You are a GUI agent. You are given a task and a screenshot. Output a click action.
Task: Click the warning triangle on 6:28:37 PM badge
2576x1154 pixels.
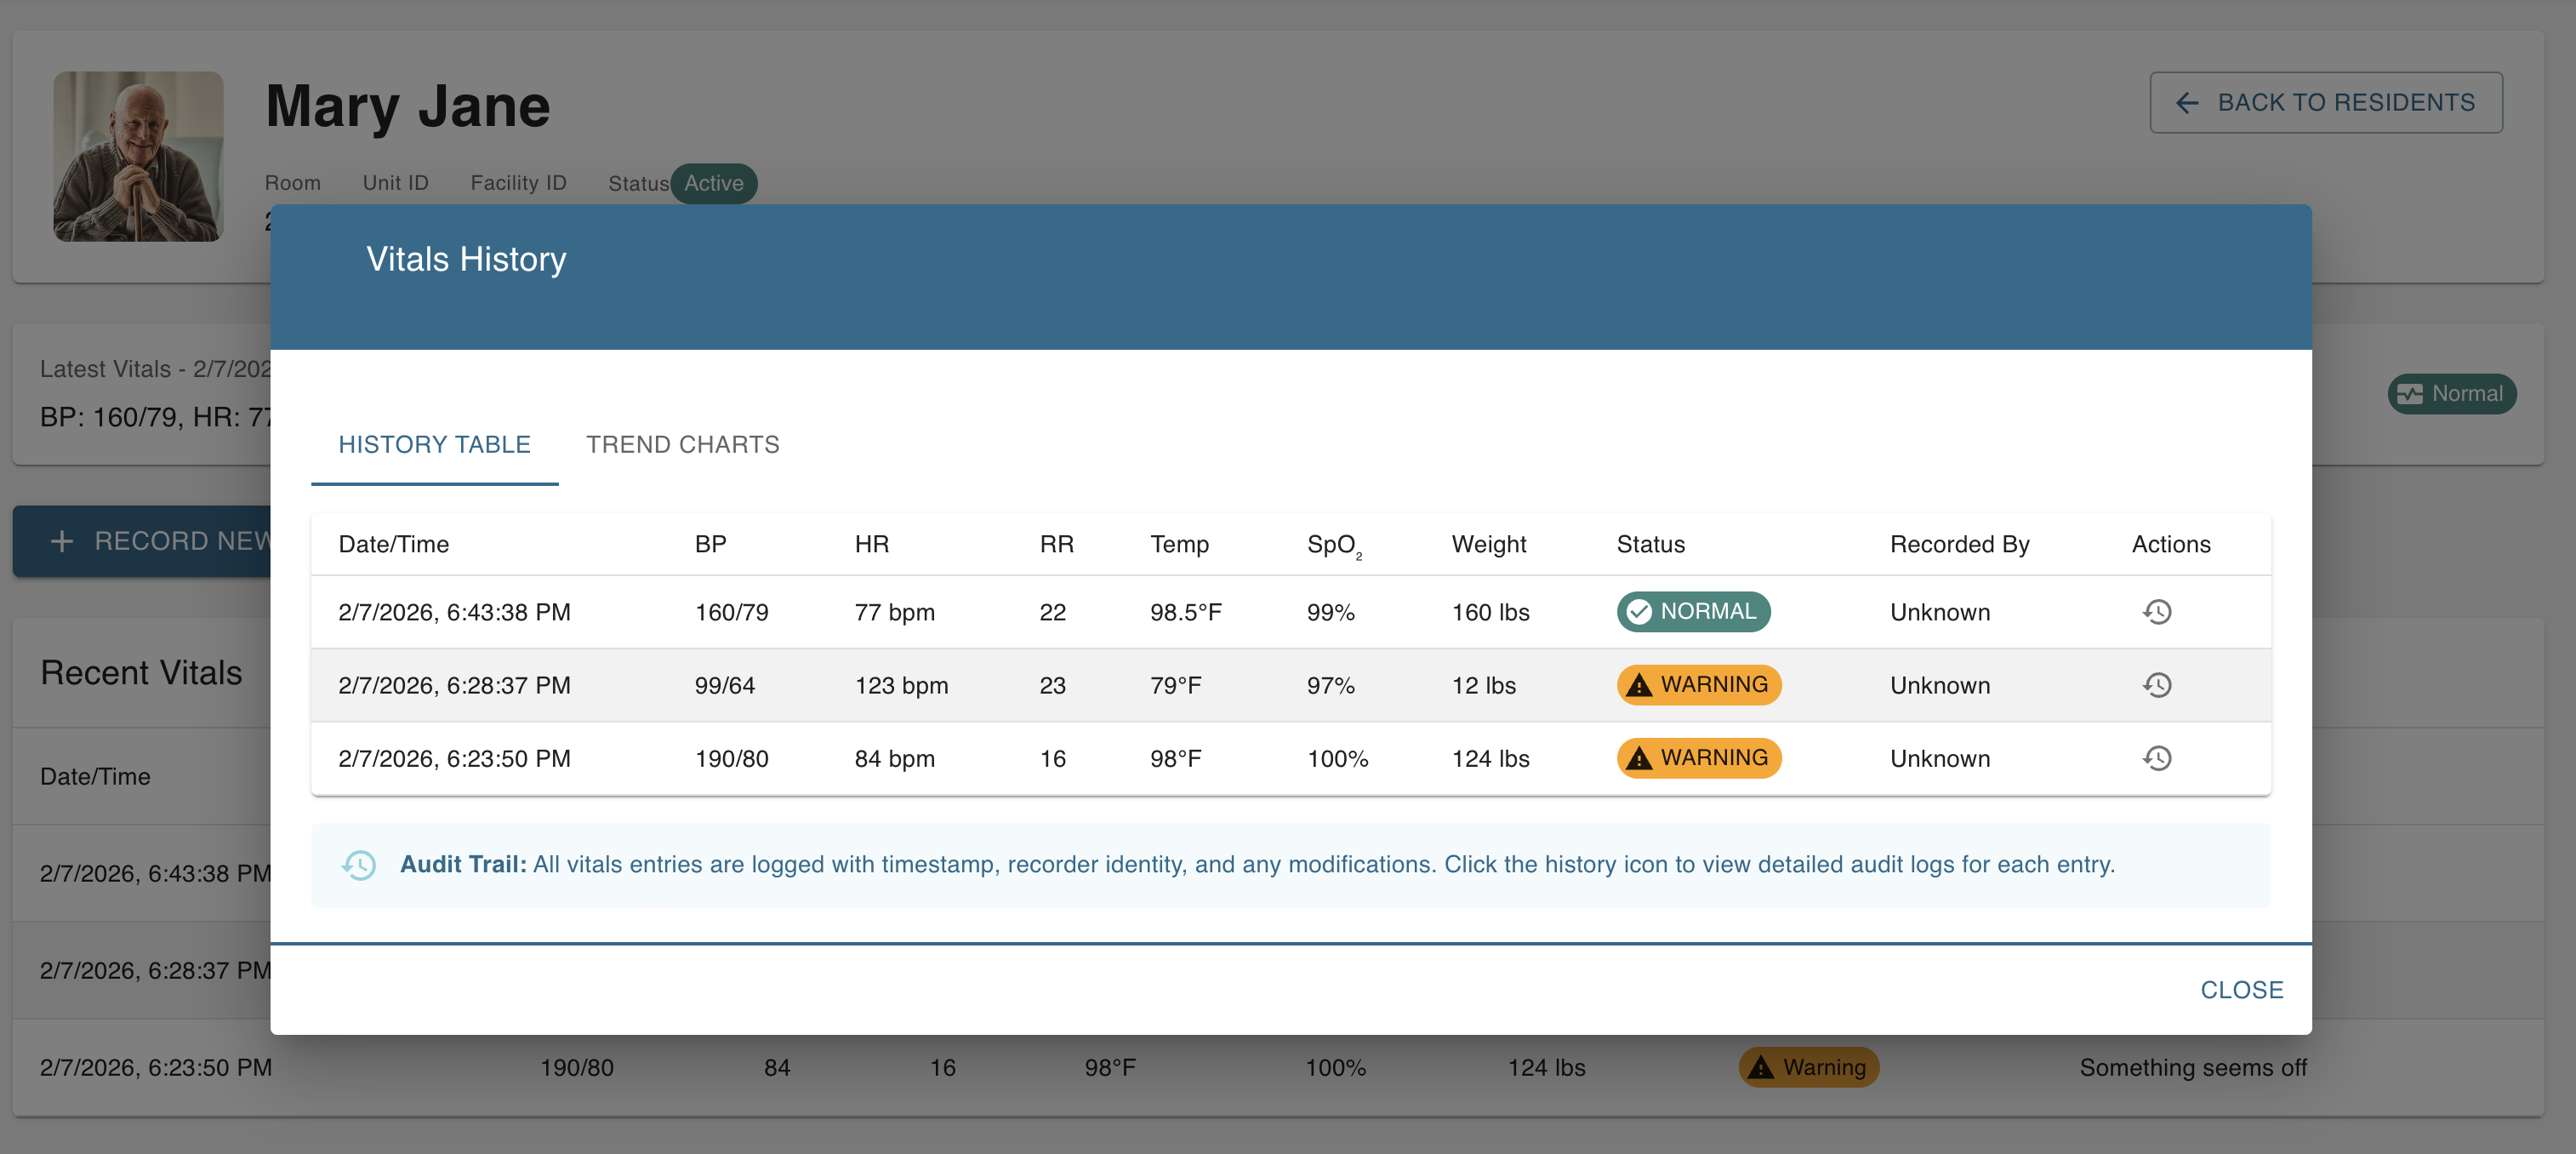pos(1640,685)
